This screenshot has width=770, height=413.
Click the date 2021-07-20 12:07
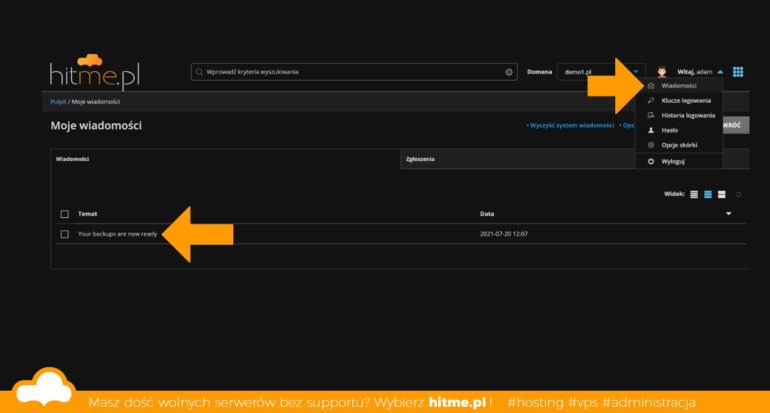(x=504, y=234)
